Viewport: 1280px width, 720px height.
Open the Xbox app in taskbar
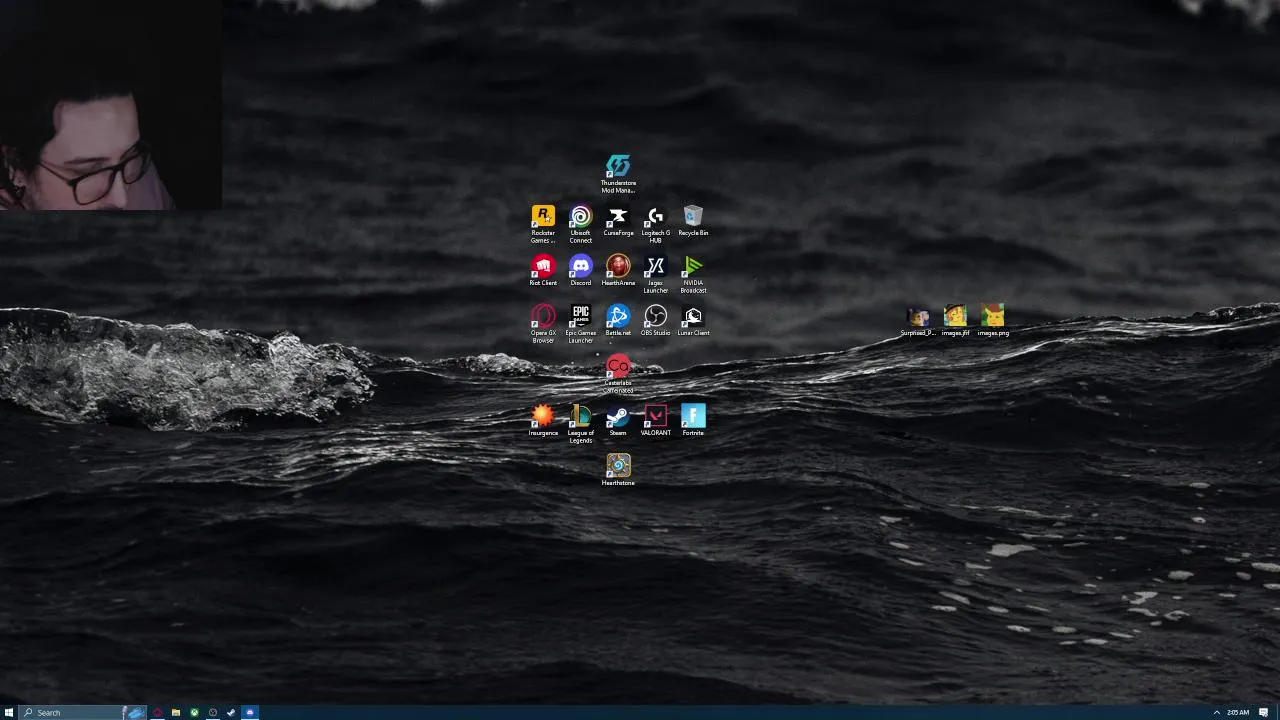(x=194, y=712)
